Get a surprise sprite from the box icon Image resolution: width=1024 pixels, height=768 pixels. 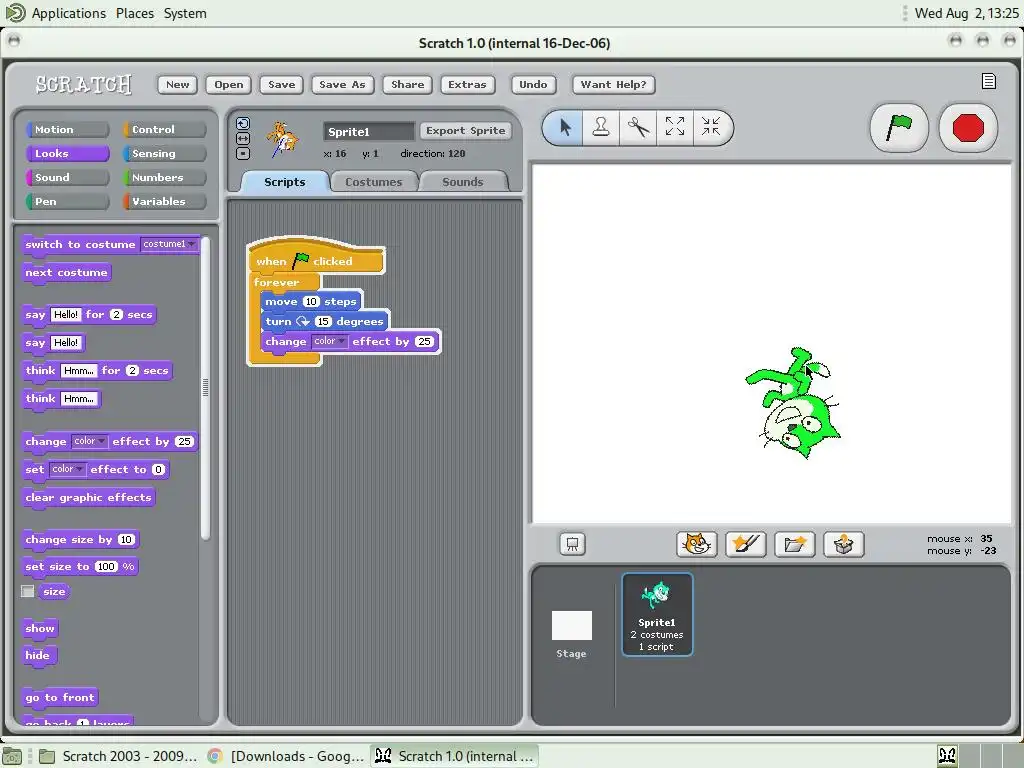point(843,544)
